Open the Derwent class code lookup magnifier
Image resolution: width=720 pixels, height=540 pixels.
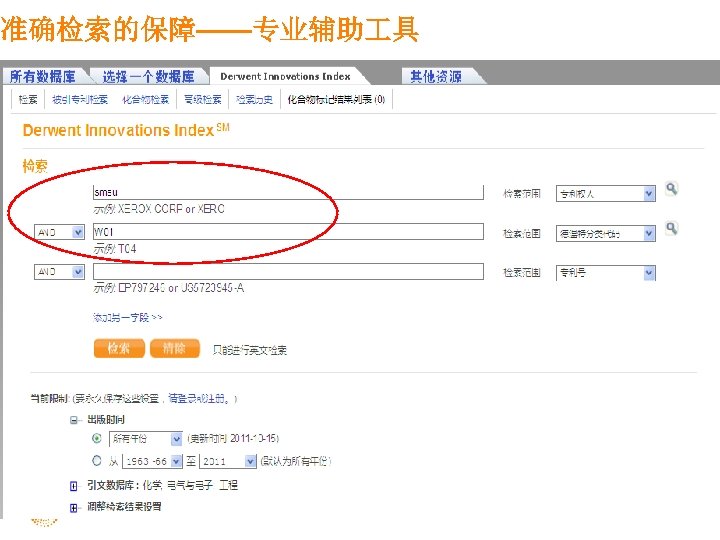click(671, 228)
